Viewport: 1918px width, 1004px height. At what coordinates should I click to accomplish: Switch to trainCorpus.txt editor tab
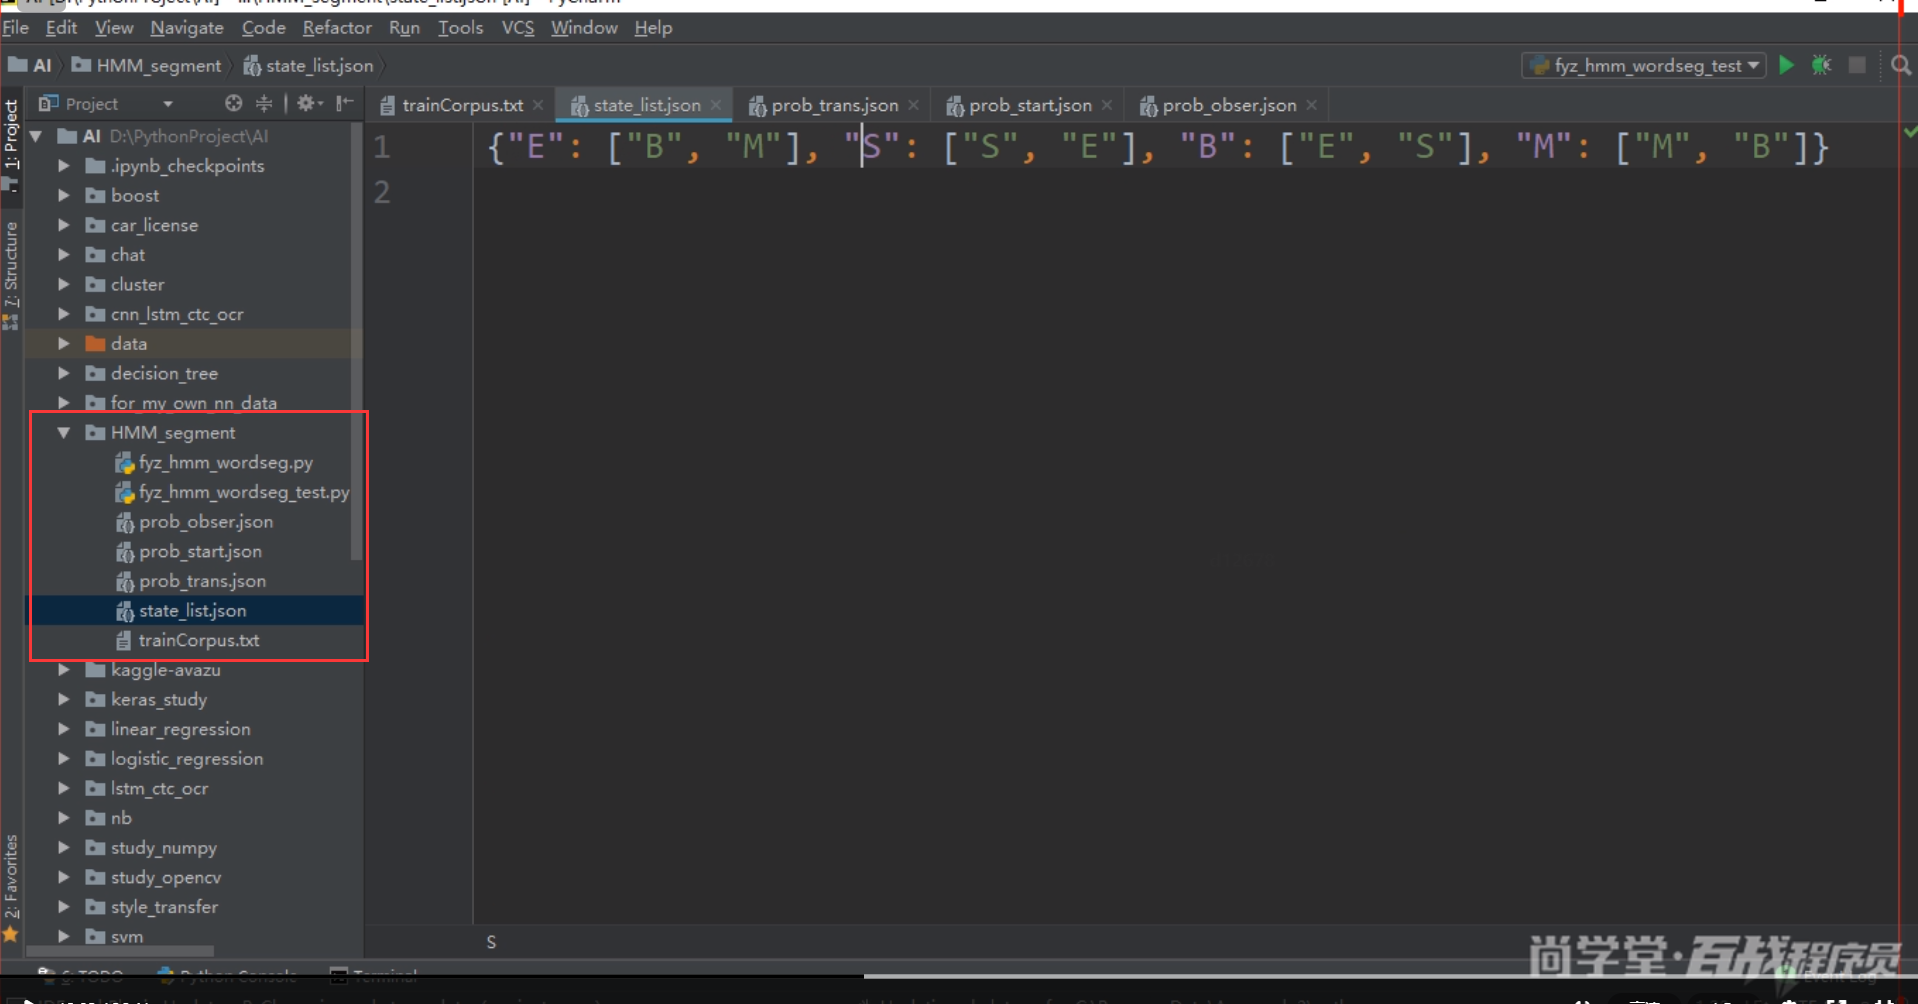462,105
